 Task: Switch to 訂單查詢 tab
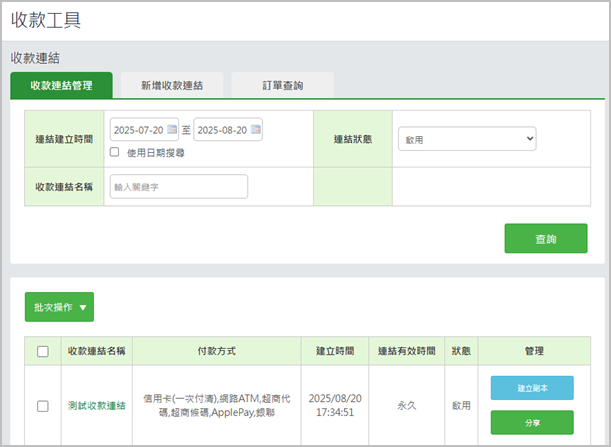point(283,86)
